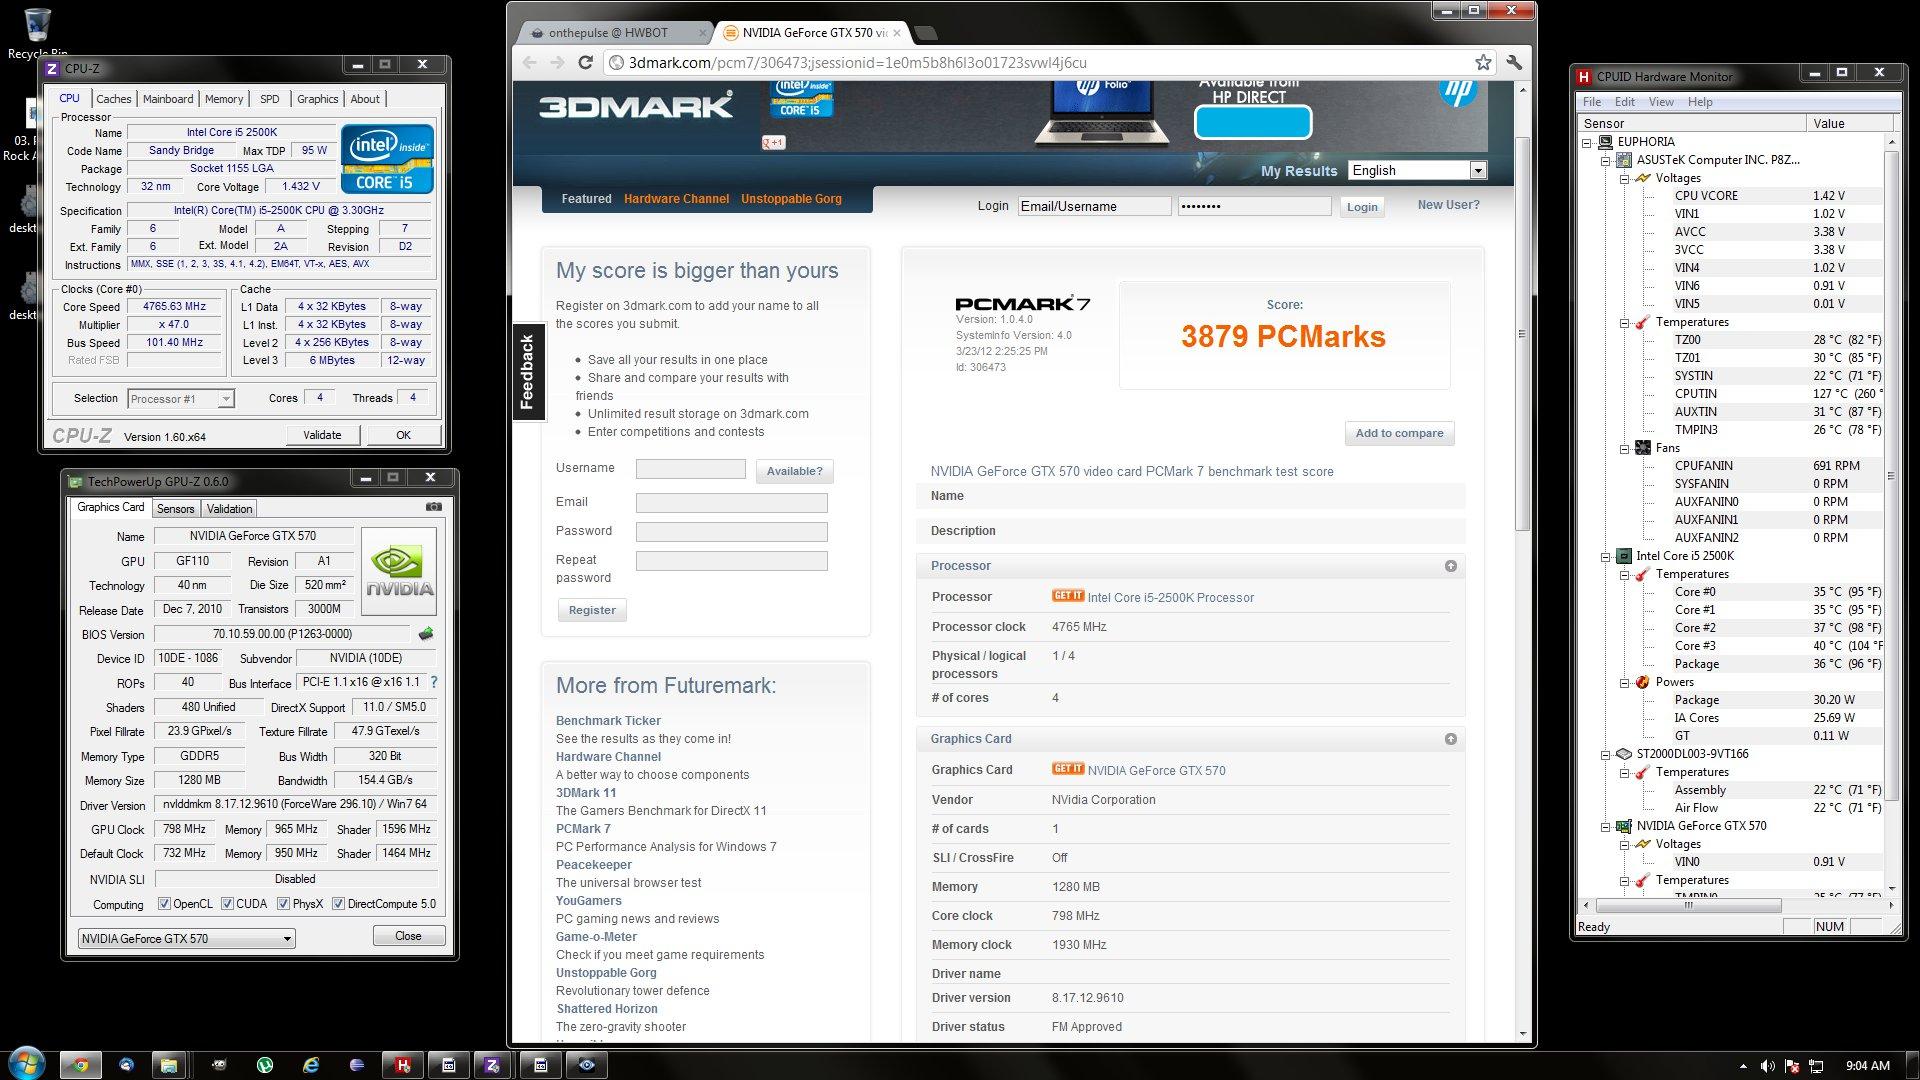Toggle the OpenCL checkbox in GPU-Z
1920x1080 pixels.
point(164,904)
